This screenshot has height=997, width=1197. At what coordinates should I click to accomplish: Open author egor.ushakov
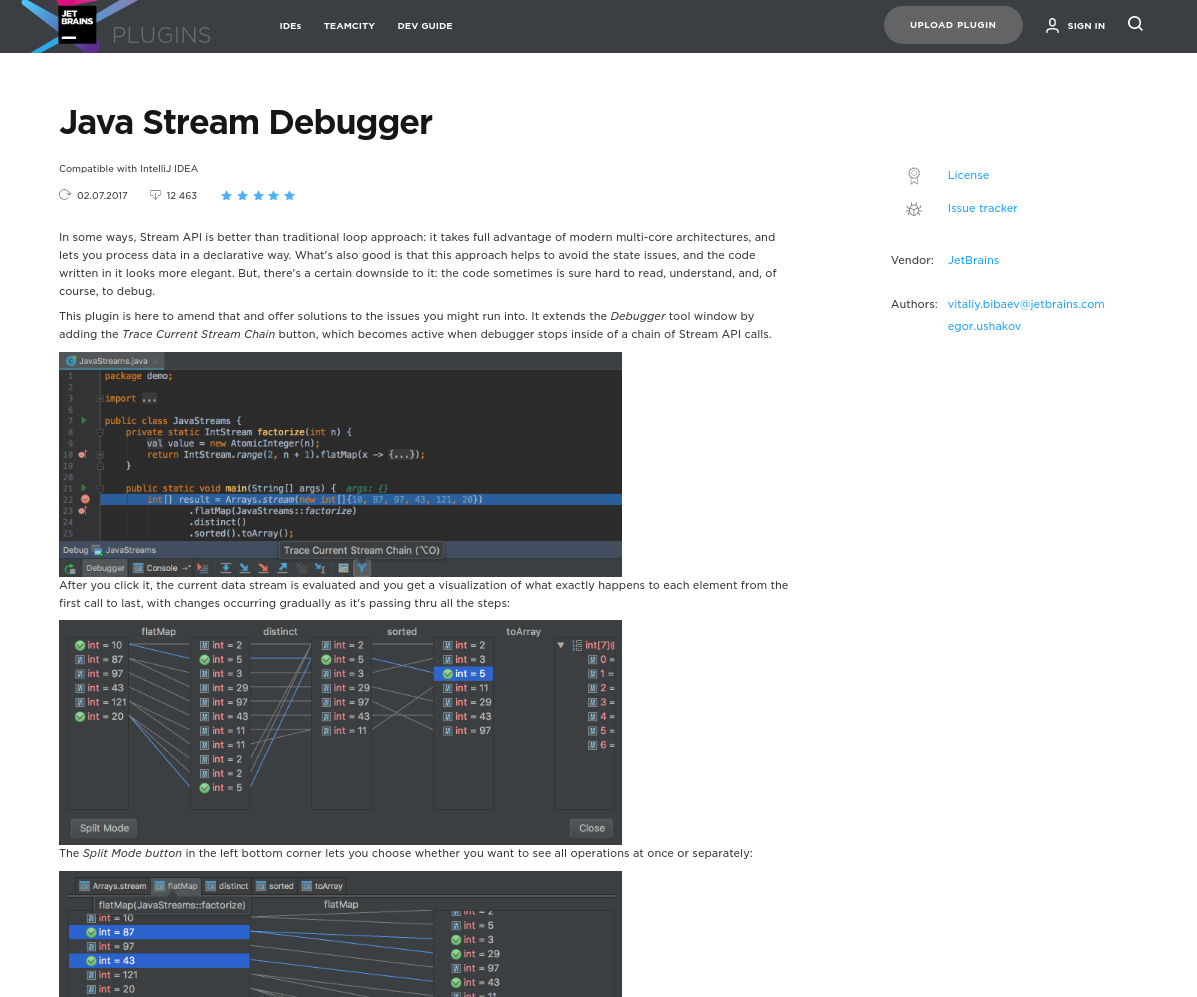point(984,326)
